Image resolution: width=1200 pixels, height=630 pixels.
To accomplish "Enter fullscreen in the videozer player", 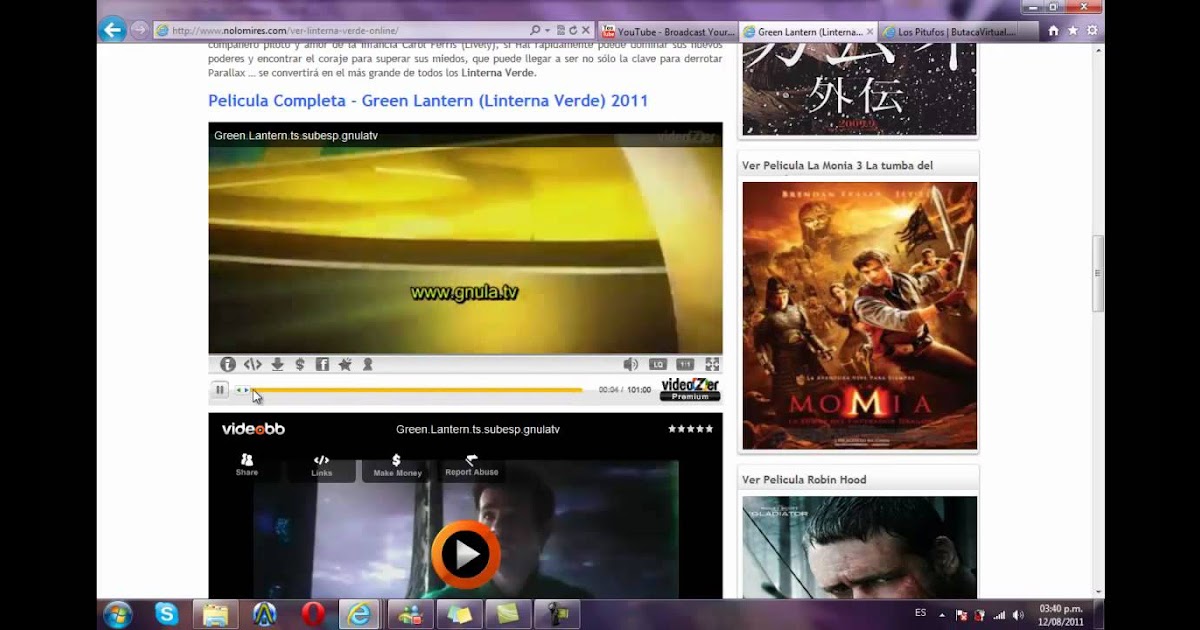I will coord(712,365).
